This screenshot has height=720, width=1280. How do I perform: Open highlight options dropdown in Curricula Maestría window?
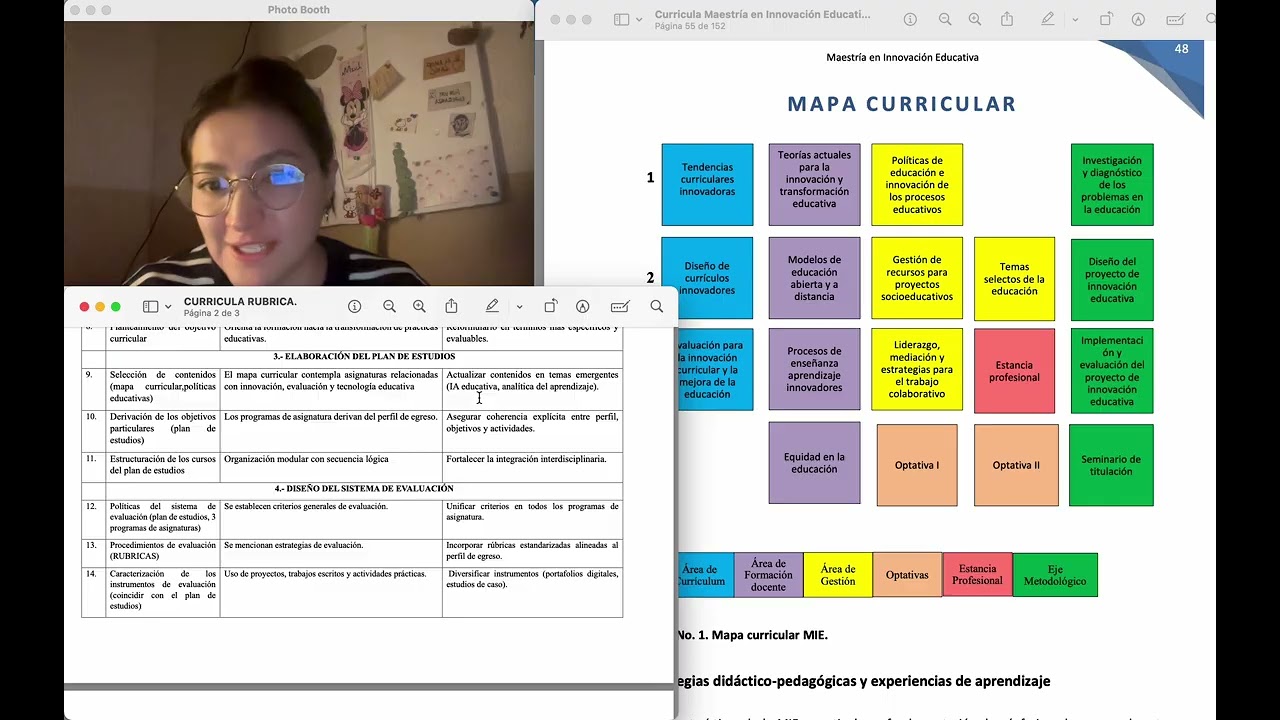[x=1075, y=20]
